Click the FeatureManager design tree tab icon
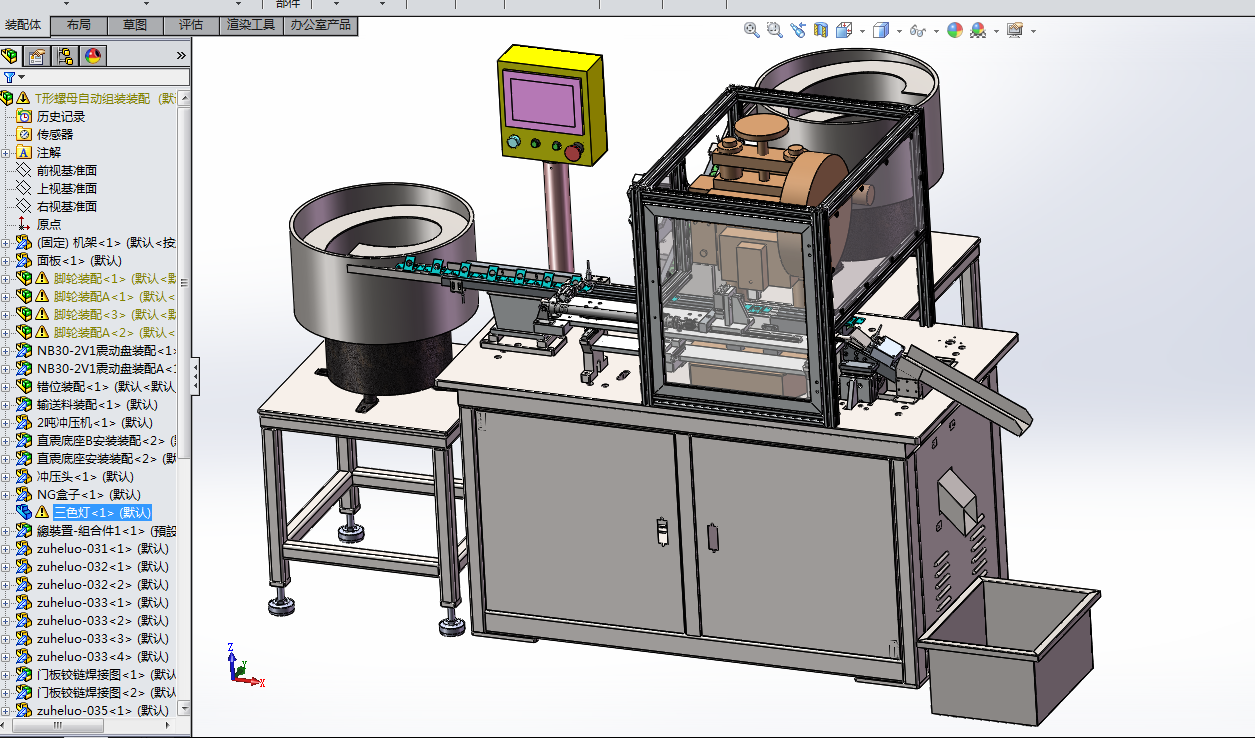This screenshot has height=738, width=1255. tap(10, 56)
